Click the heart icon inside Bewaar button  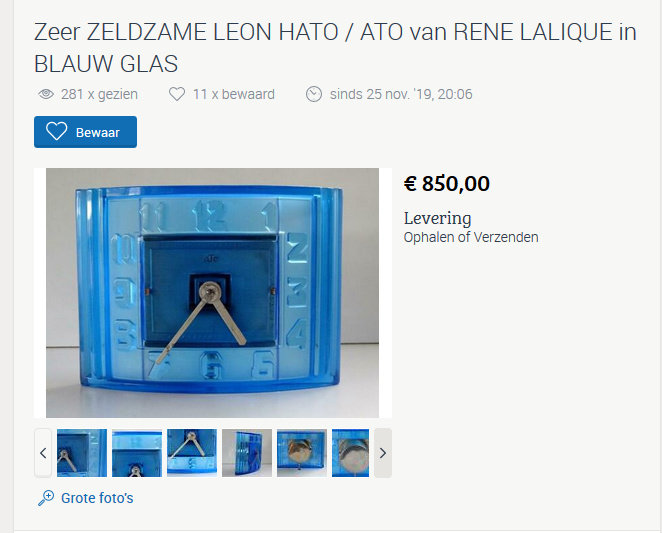(57, 131)
